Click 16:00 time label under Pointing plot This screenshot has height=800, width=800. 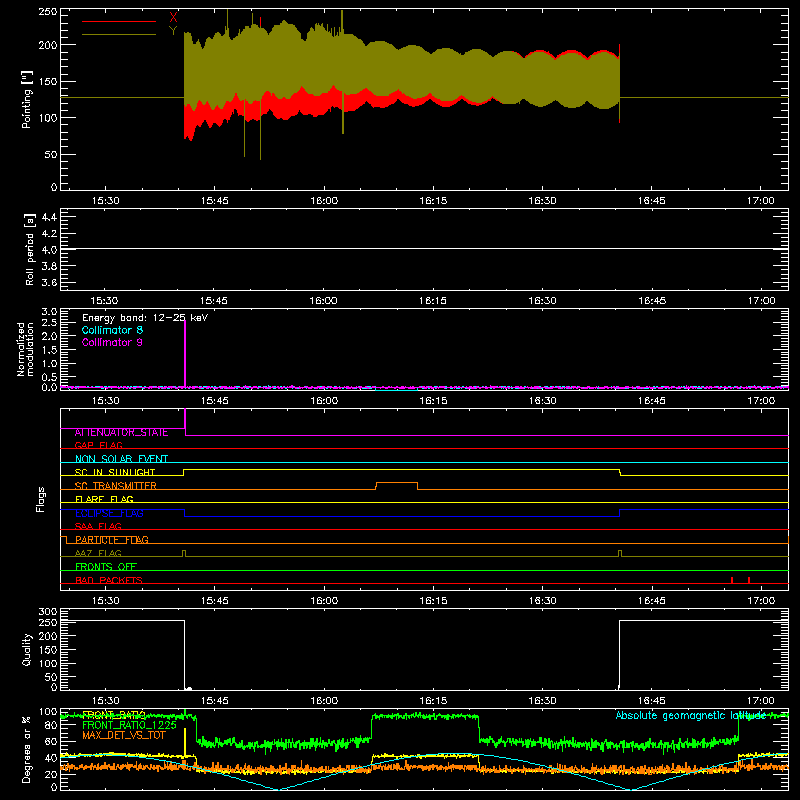(324, 201)
